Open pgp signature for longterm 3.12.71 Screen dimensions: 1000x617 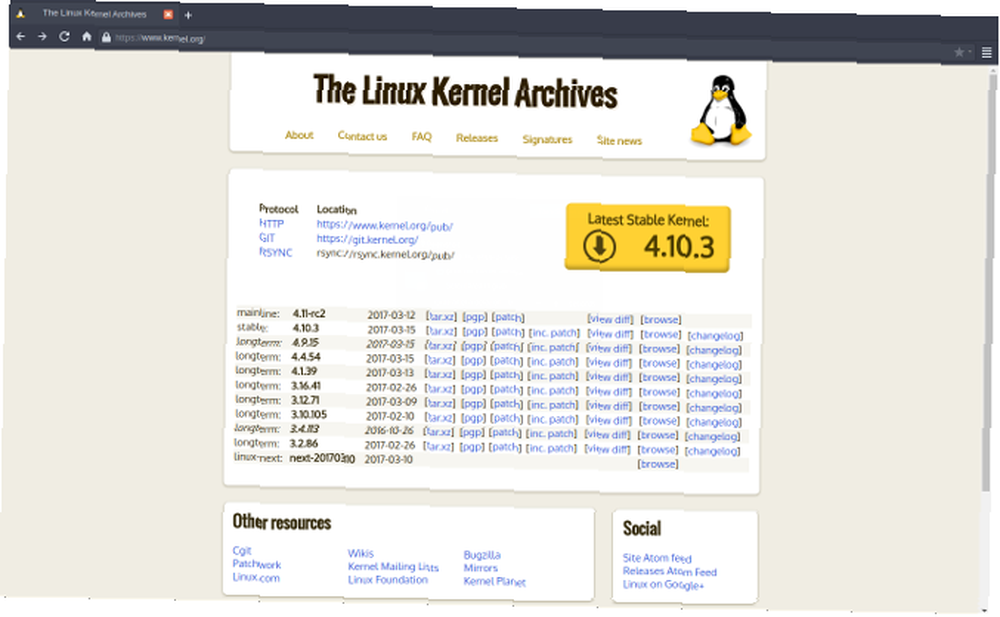pyautogui.click(x=473, y=404)
